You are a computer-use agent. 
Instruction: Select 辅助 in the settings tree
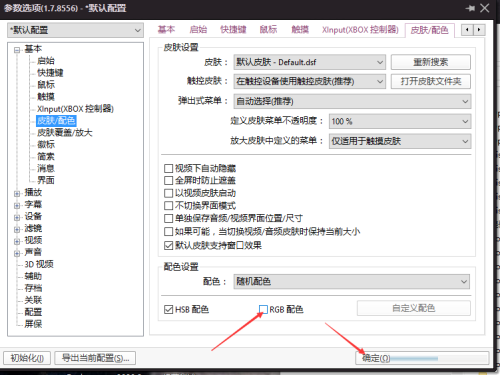pyautogui.click(x=33, y=276)
